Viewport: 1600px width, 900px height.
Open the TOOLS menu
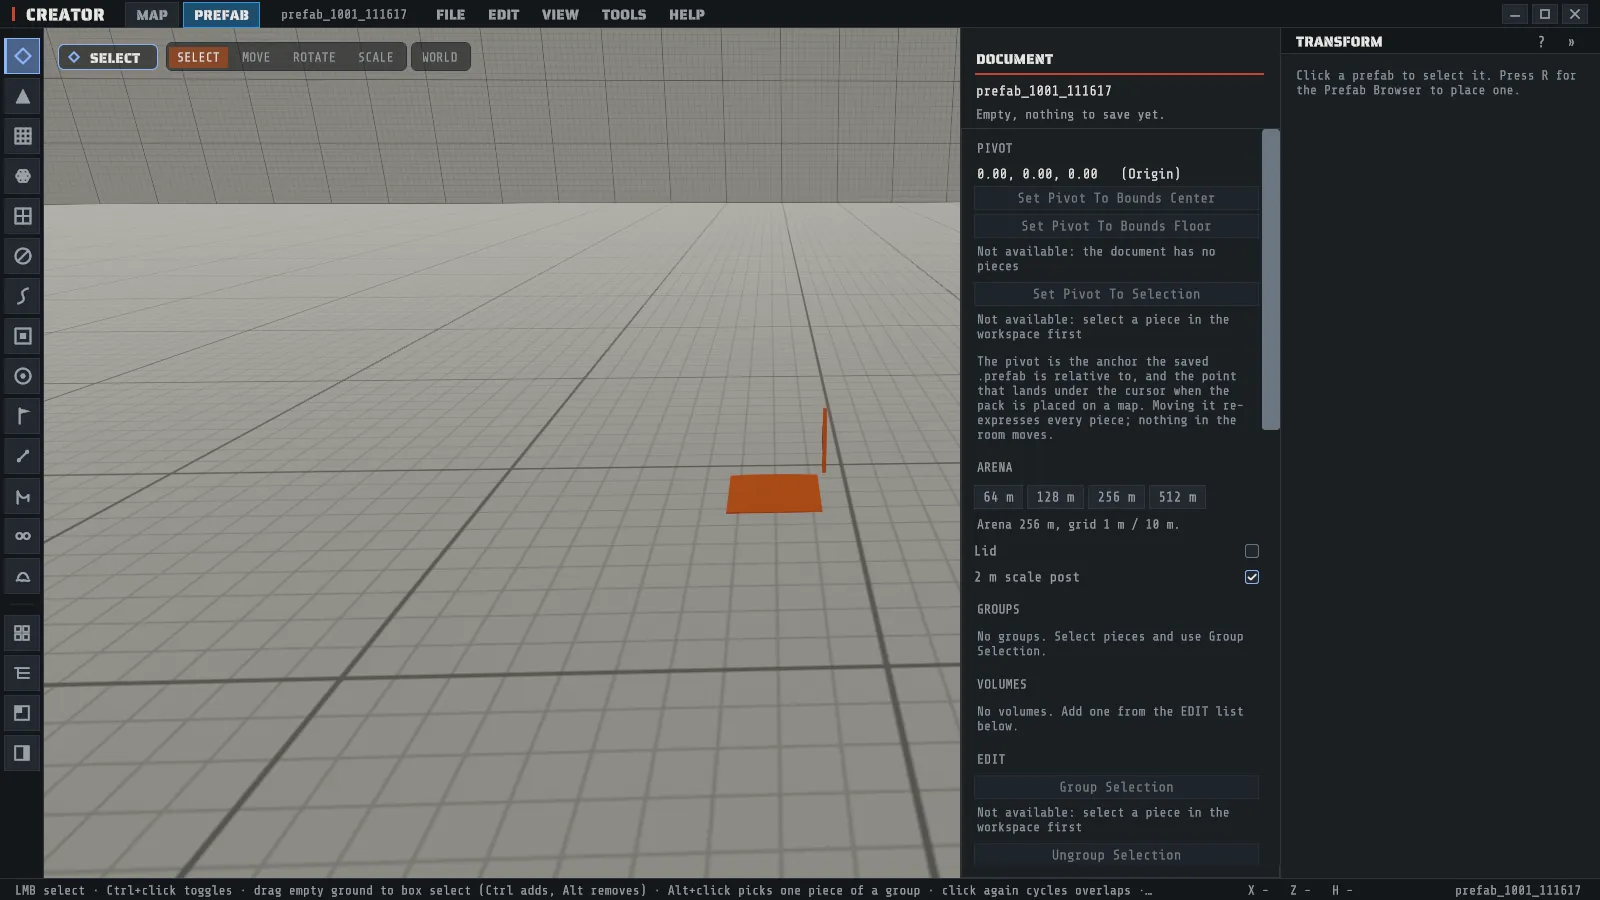click(624, 14)
